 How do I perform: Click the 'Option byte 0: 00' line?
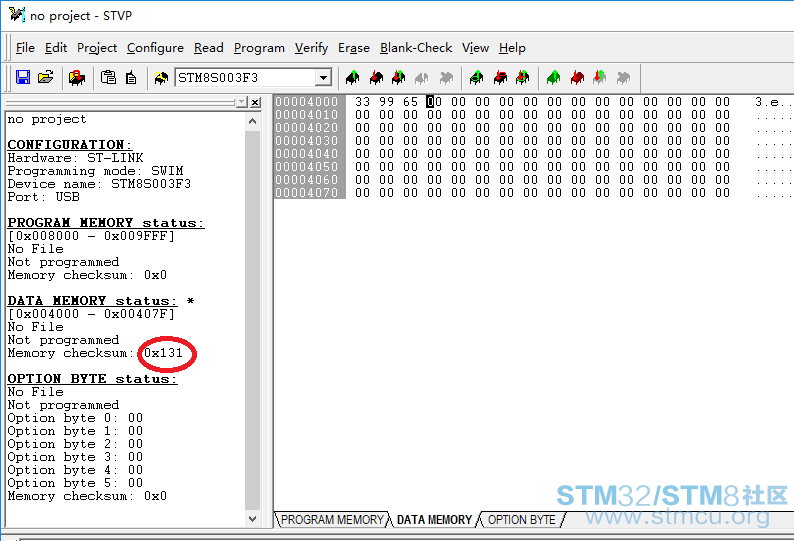tap(75, 418)
